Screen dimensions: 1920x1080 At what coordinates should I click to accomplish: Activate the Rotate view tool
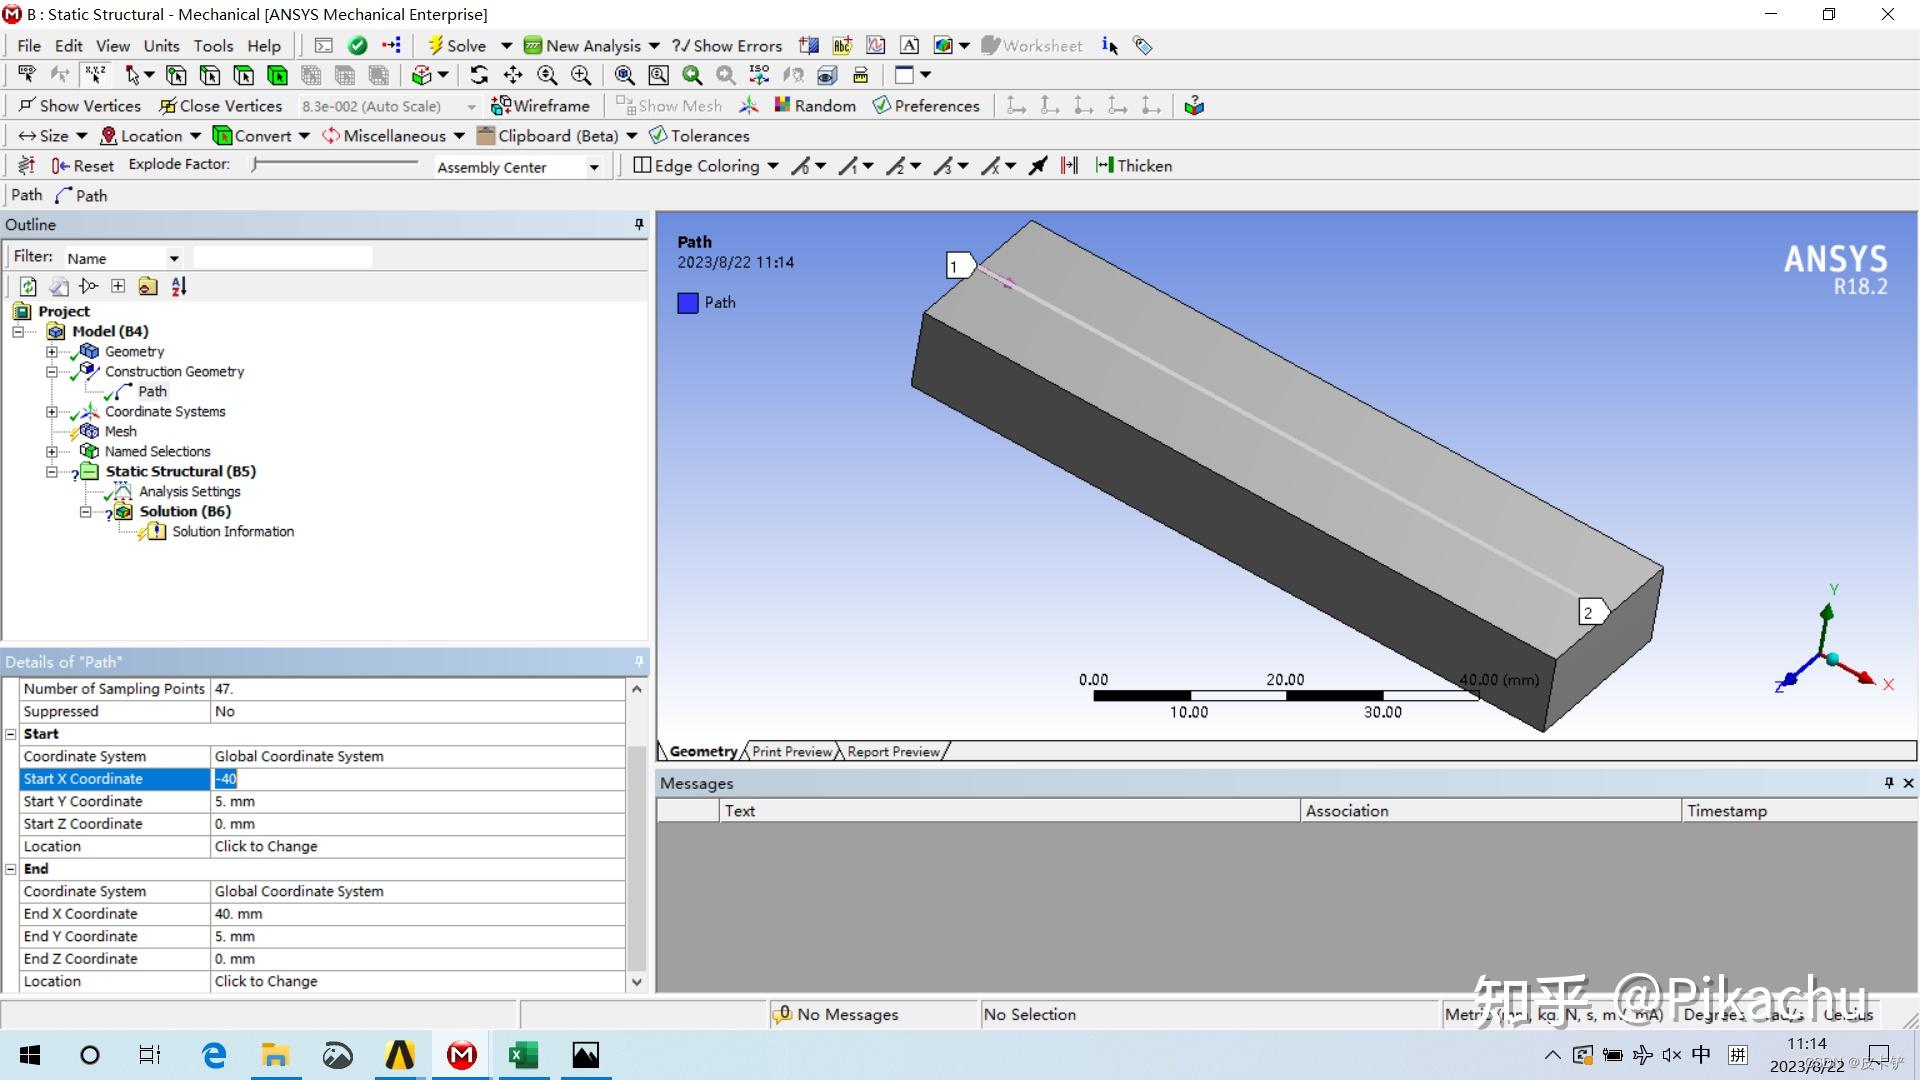coord(479,75)
